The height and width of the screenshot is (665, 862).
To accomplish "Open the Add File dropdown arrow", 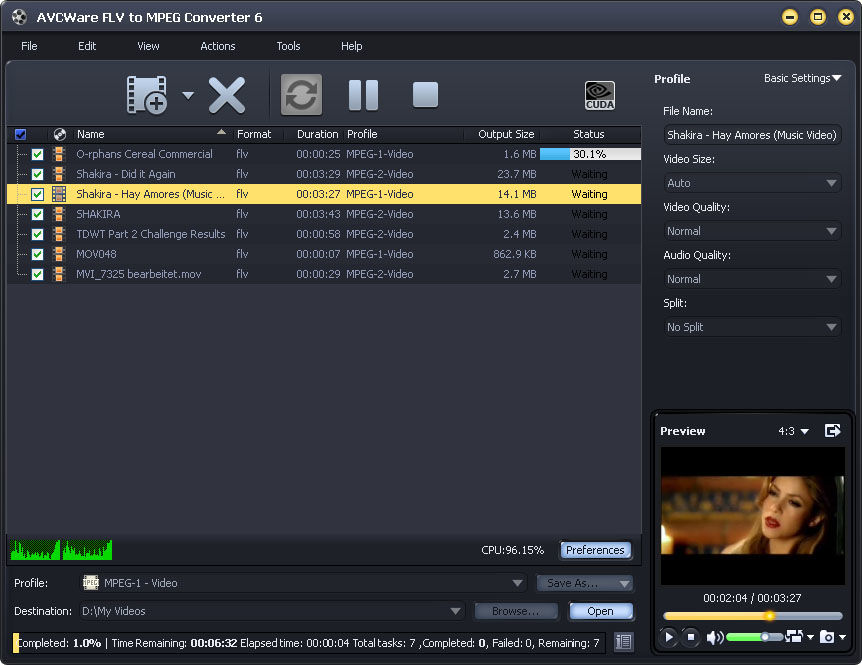I will point(188,95).
